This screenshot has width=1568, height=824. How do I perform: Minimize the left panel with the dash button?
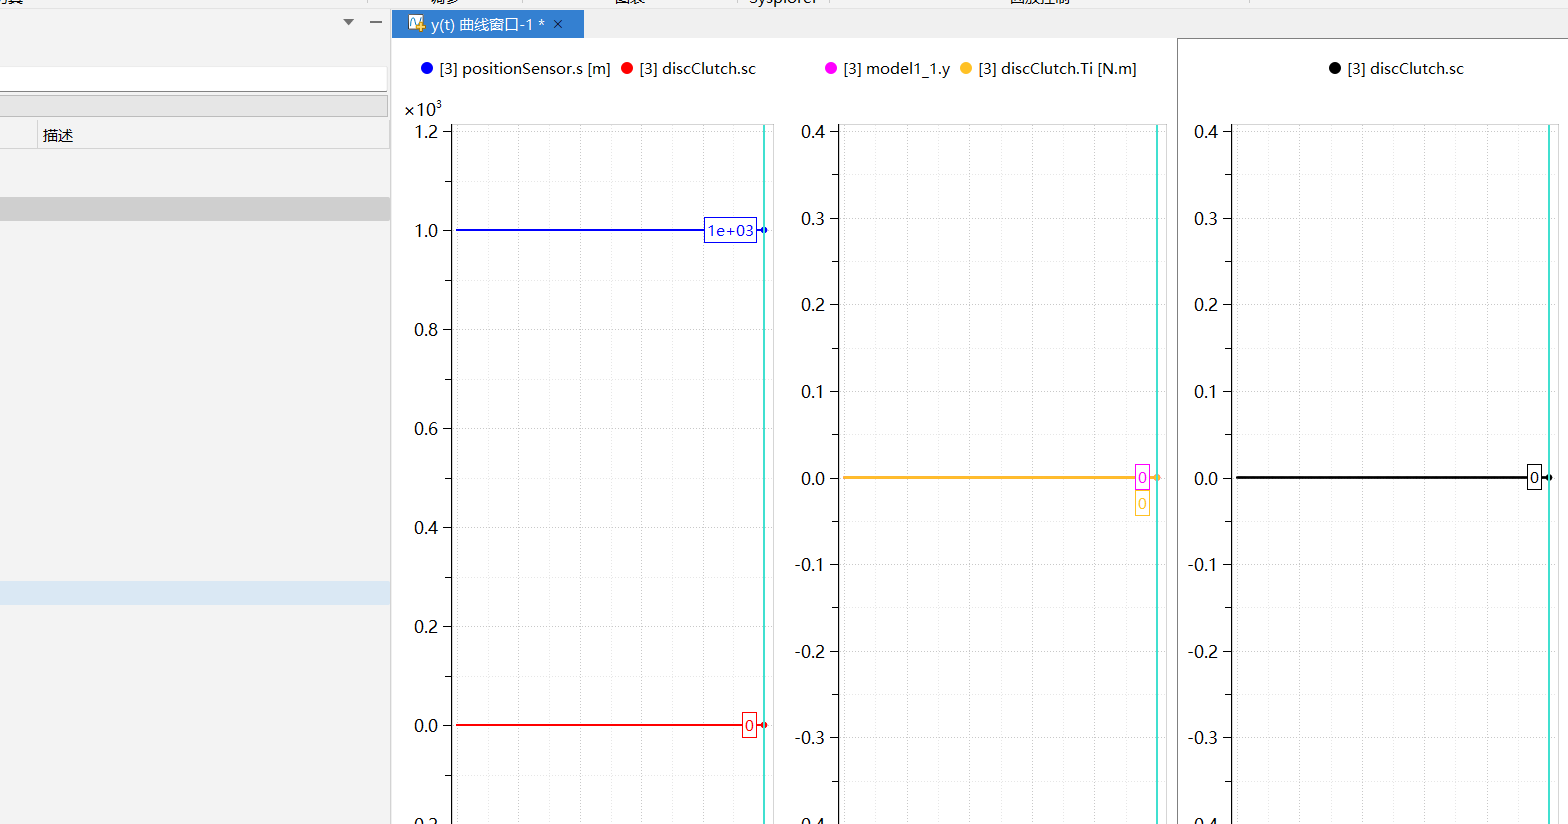[x=376, y=22]
